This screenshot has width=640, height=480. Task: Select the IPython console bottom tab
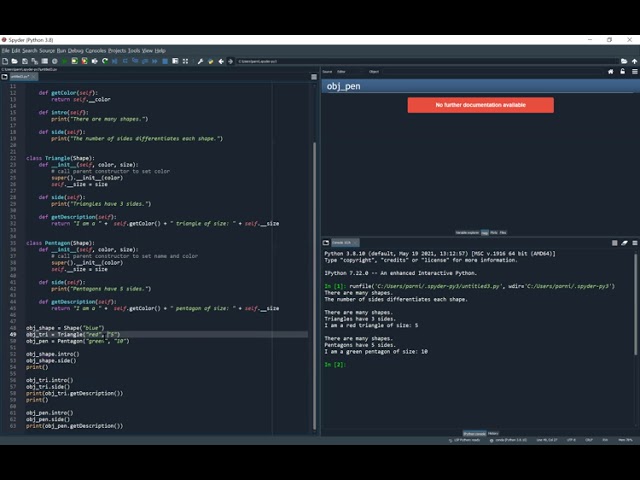click(474, 433)
